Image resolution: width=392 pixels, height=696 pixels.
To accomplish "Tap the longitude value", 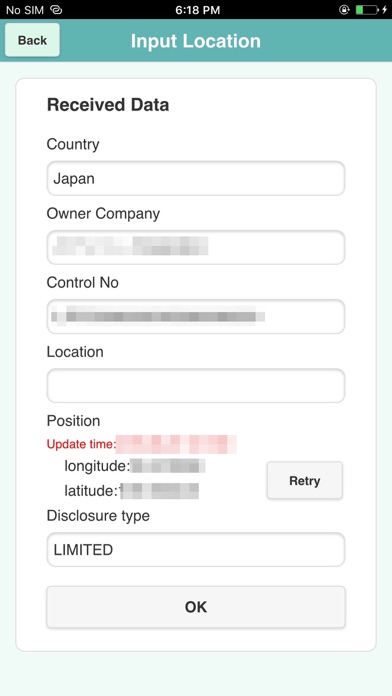I will pyautogui.click(x=168, y=466).
